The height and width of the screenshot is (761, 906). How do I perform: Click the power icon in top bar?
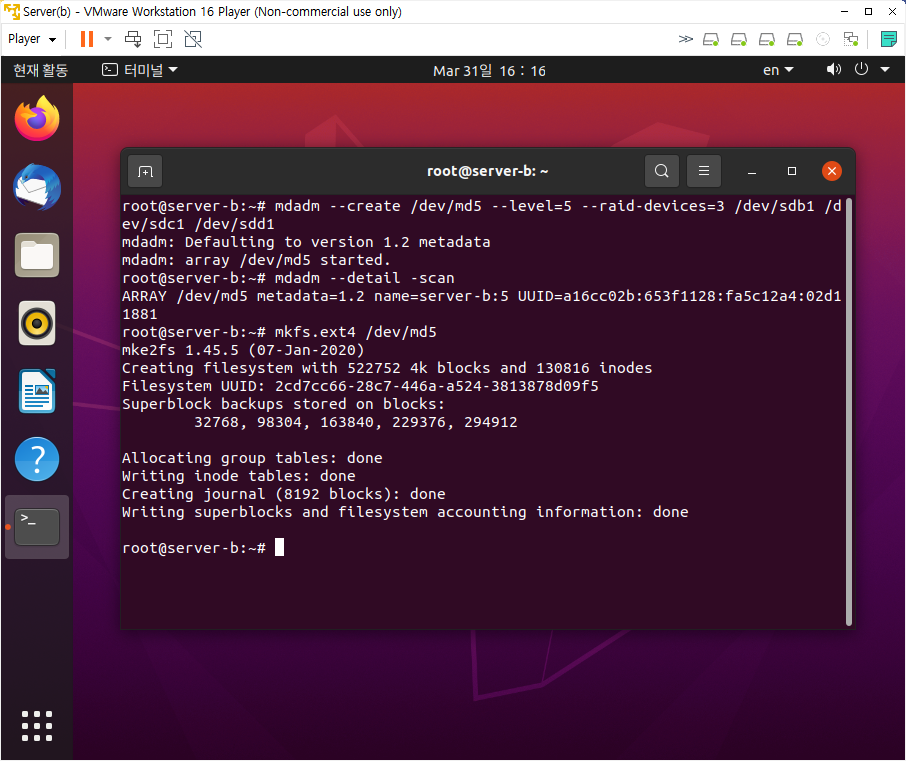coord(861,69)
